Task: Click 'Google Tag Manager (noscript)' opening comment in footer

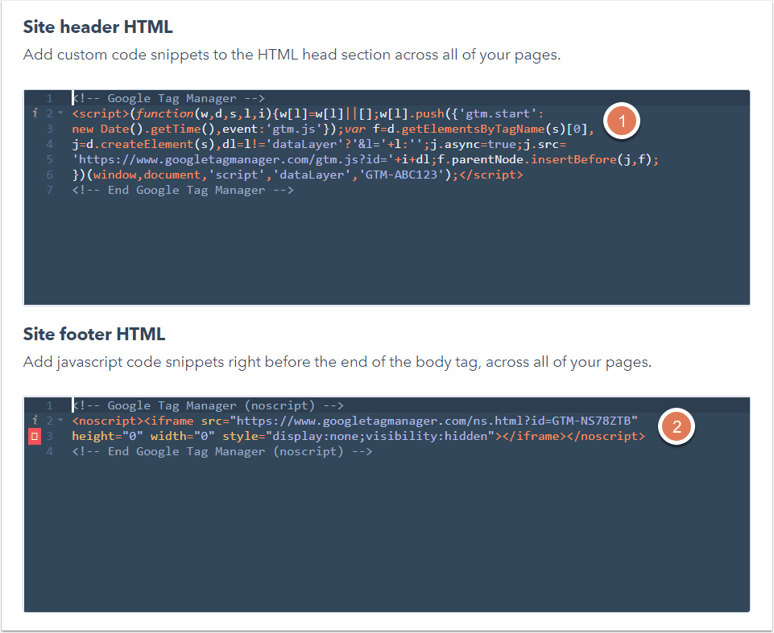Action: 208,405
